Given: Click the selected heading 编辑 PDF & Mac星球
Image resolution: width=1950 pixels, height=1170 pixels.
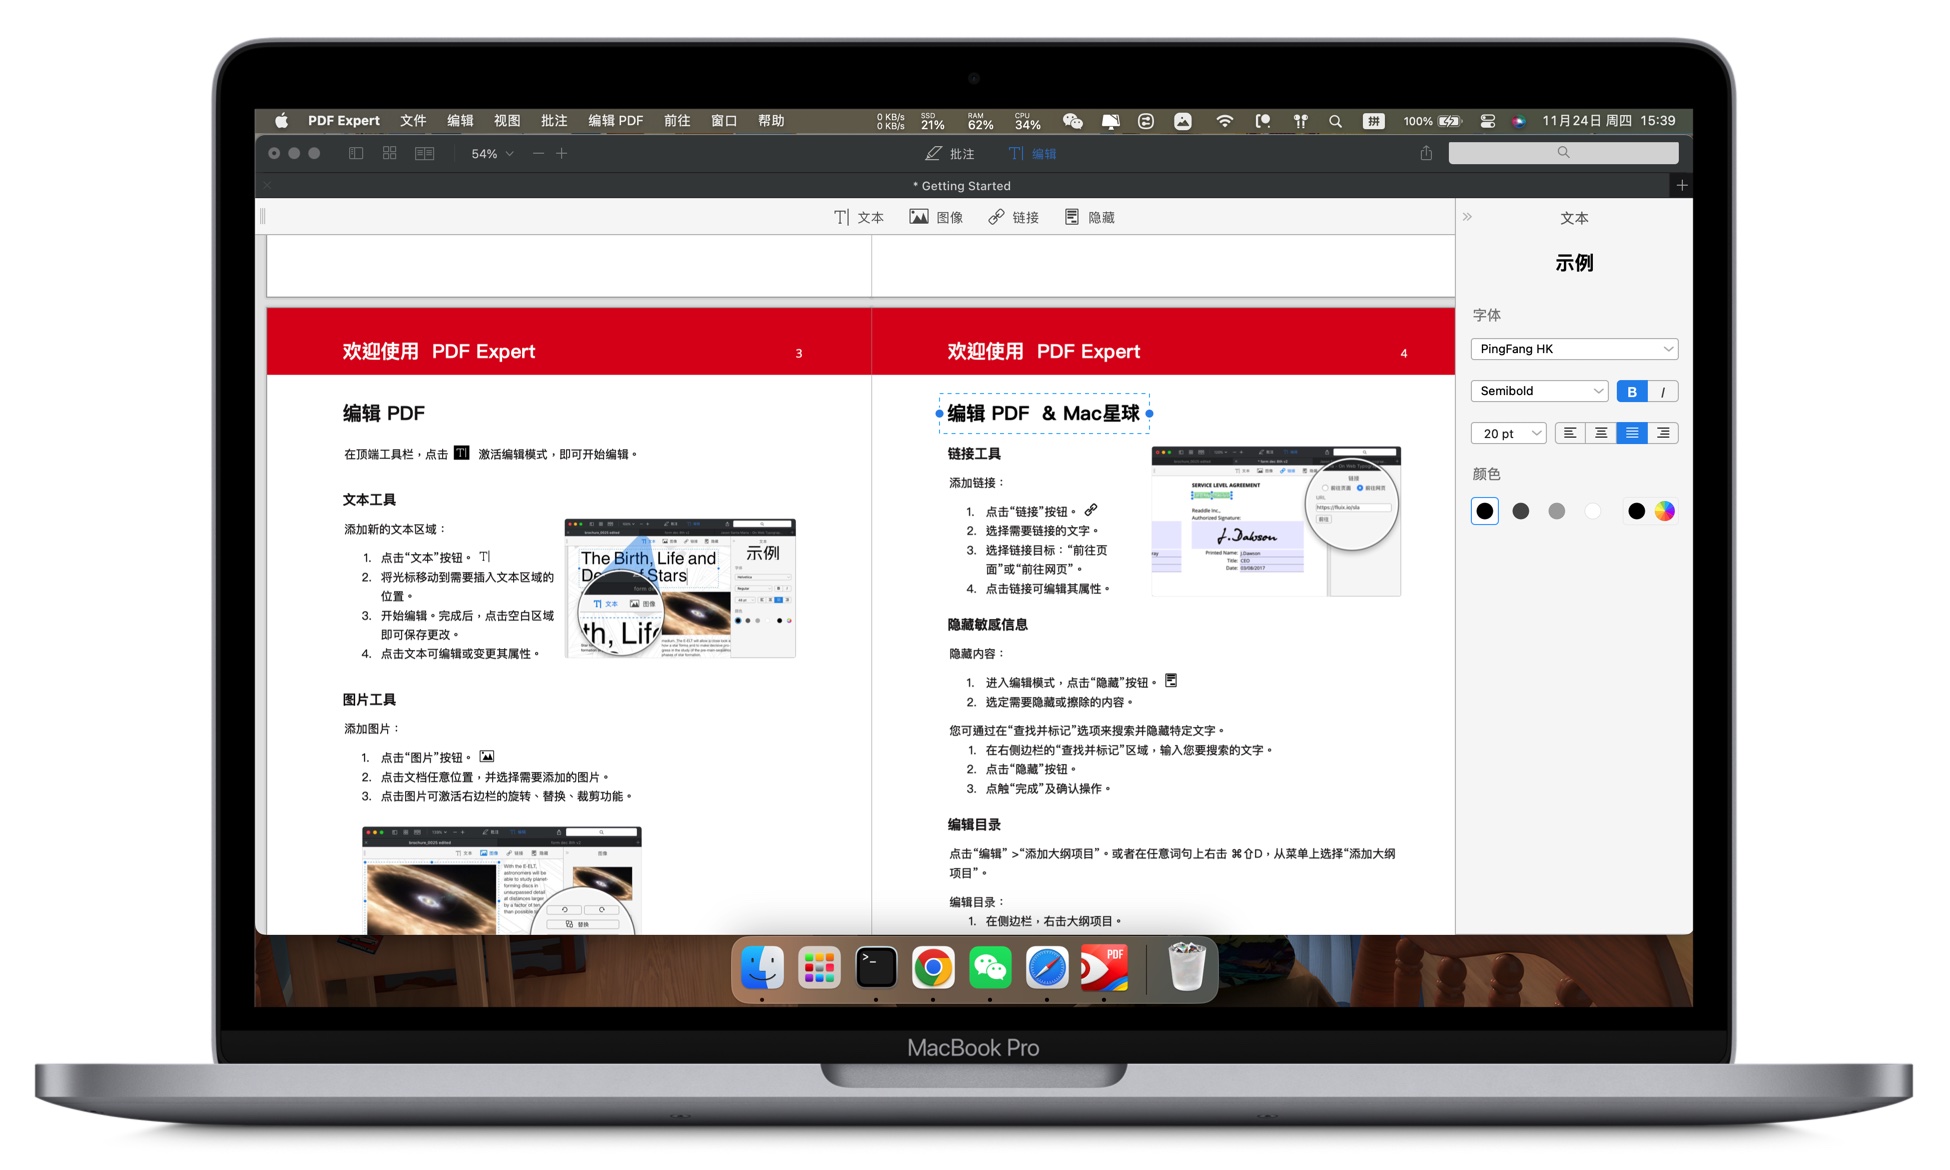Looking at the screenshot, I should (x=1044, y=413).
